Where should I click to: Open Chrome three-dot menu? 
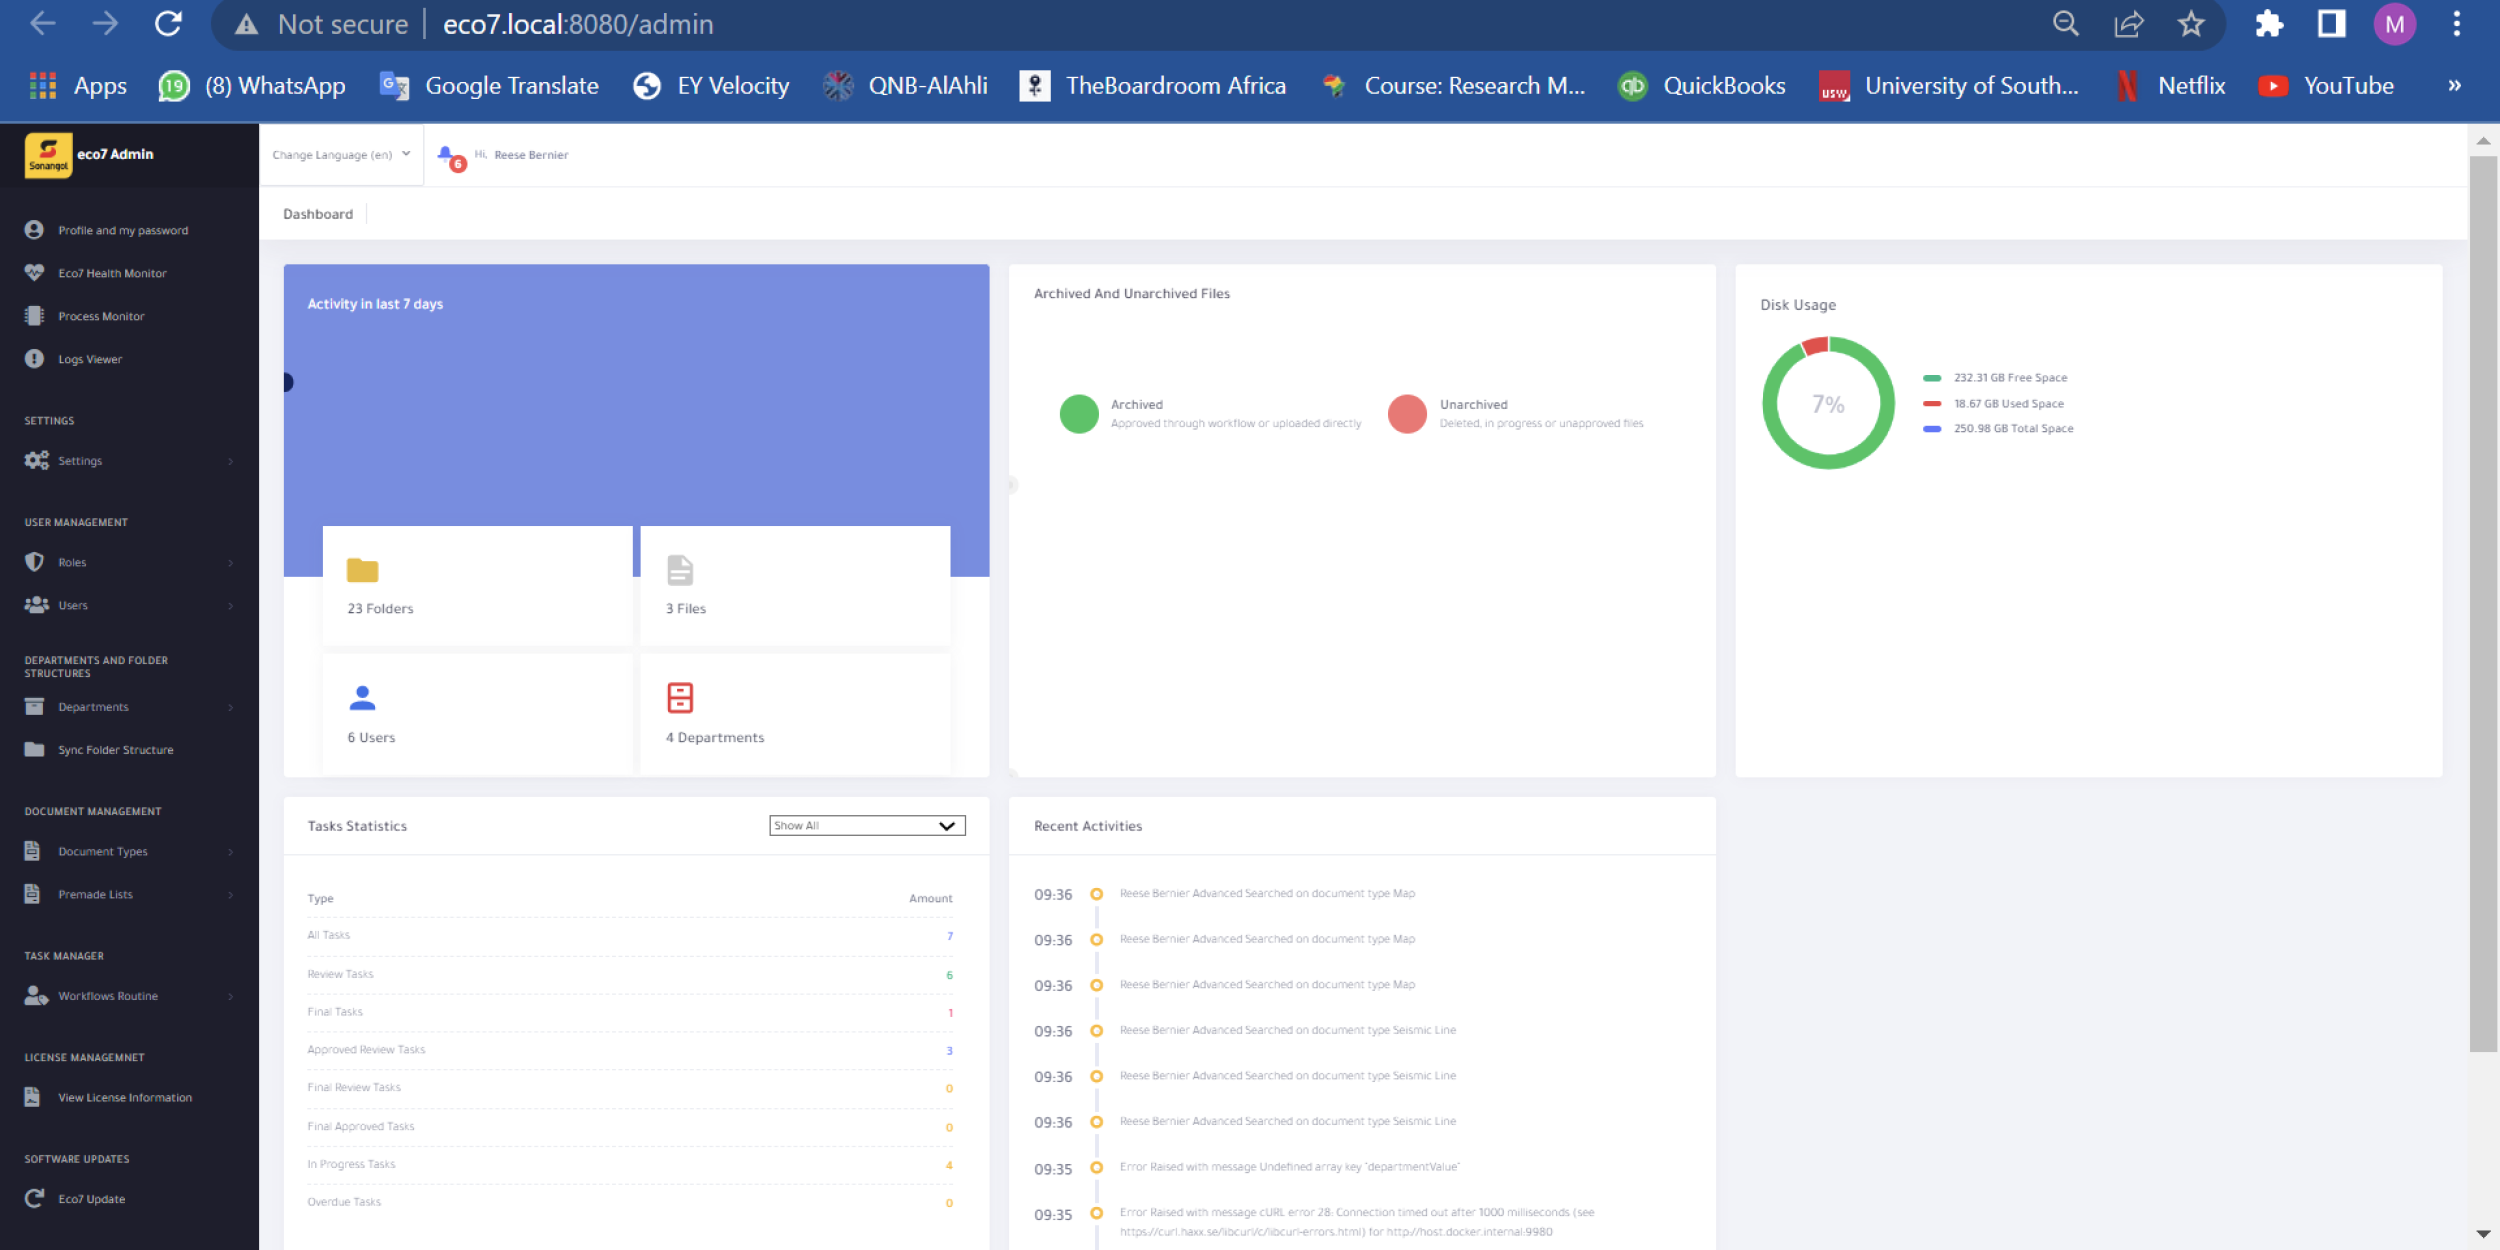pos(2456,24)
